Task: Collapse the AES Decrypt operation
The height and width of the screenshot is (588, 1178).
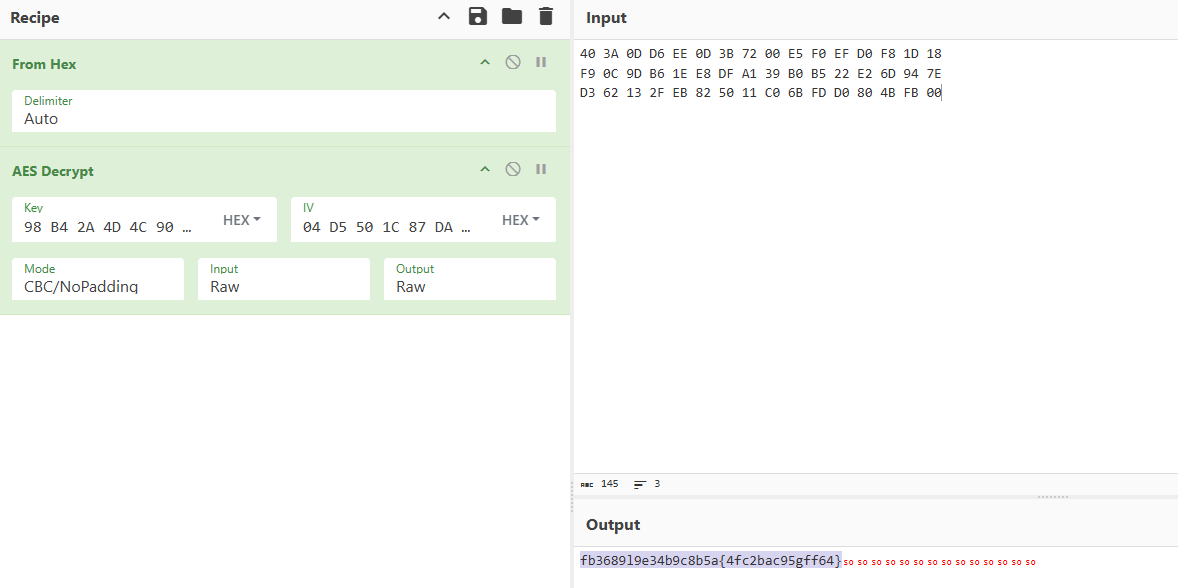Action: [485, 169]
